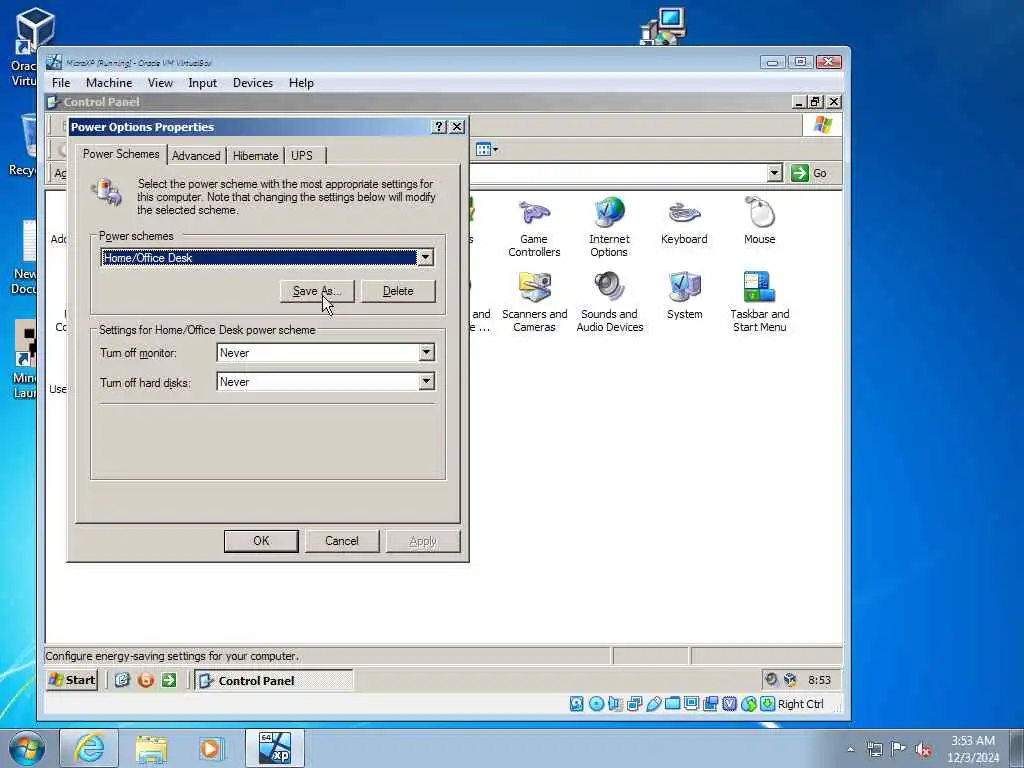This screenshot has width=1024, height=768.
Task: Open the VirtualBox Machine menu
Action: 109,83
